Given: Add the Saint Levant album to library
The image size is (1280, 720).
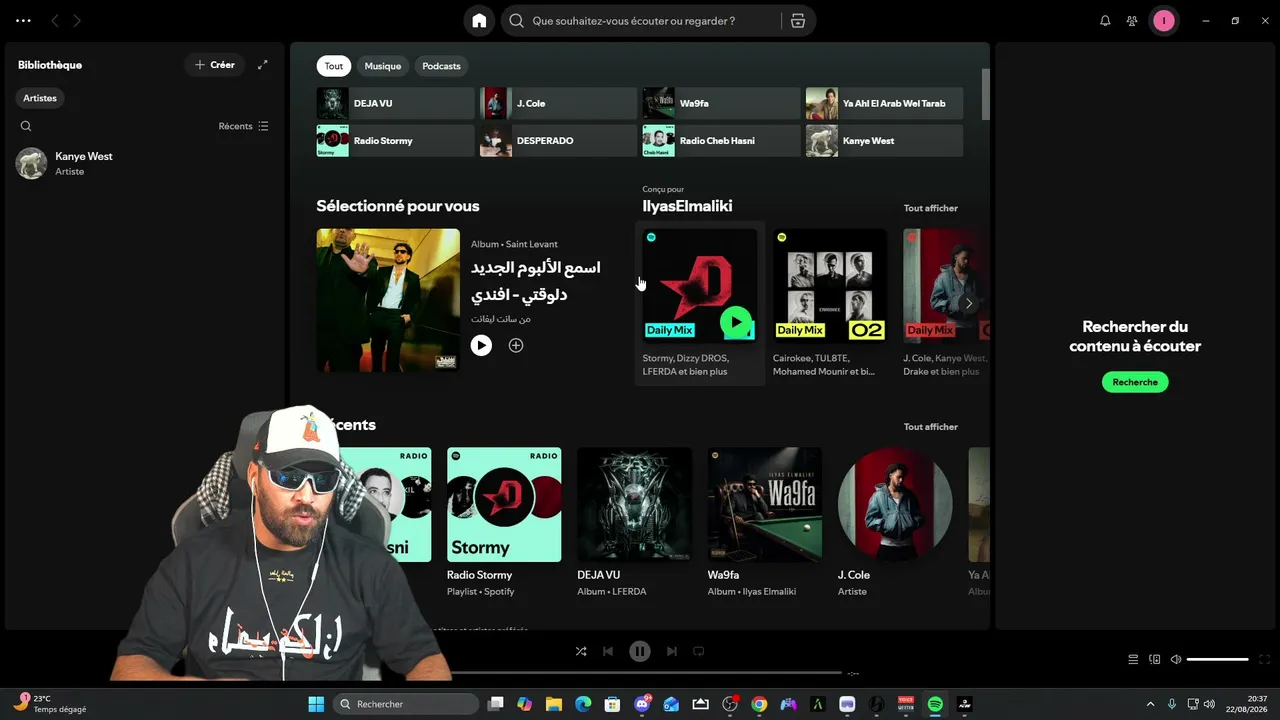Looking at the screenshot, I should pos(516,345).
